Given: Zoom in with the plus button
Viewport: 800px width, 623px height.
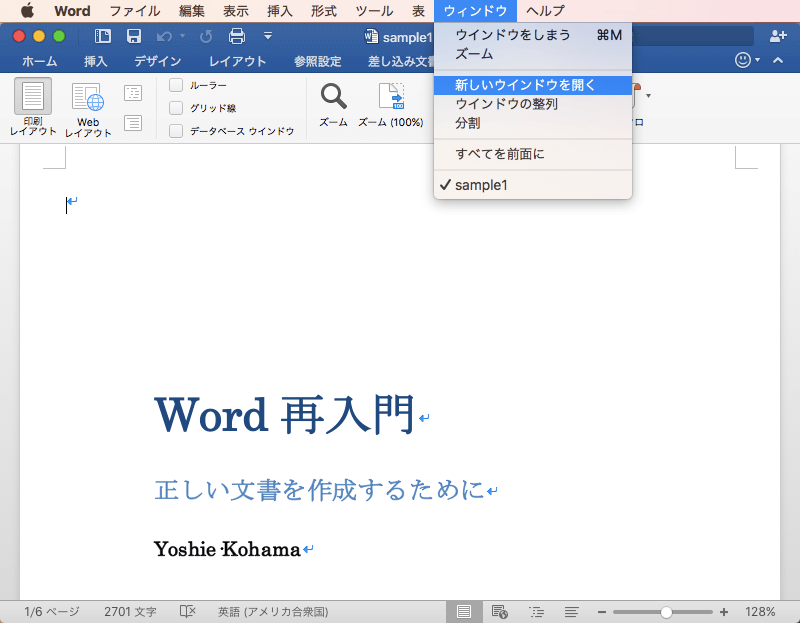Looking at the screenshot, I should point(723,612).
